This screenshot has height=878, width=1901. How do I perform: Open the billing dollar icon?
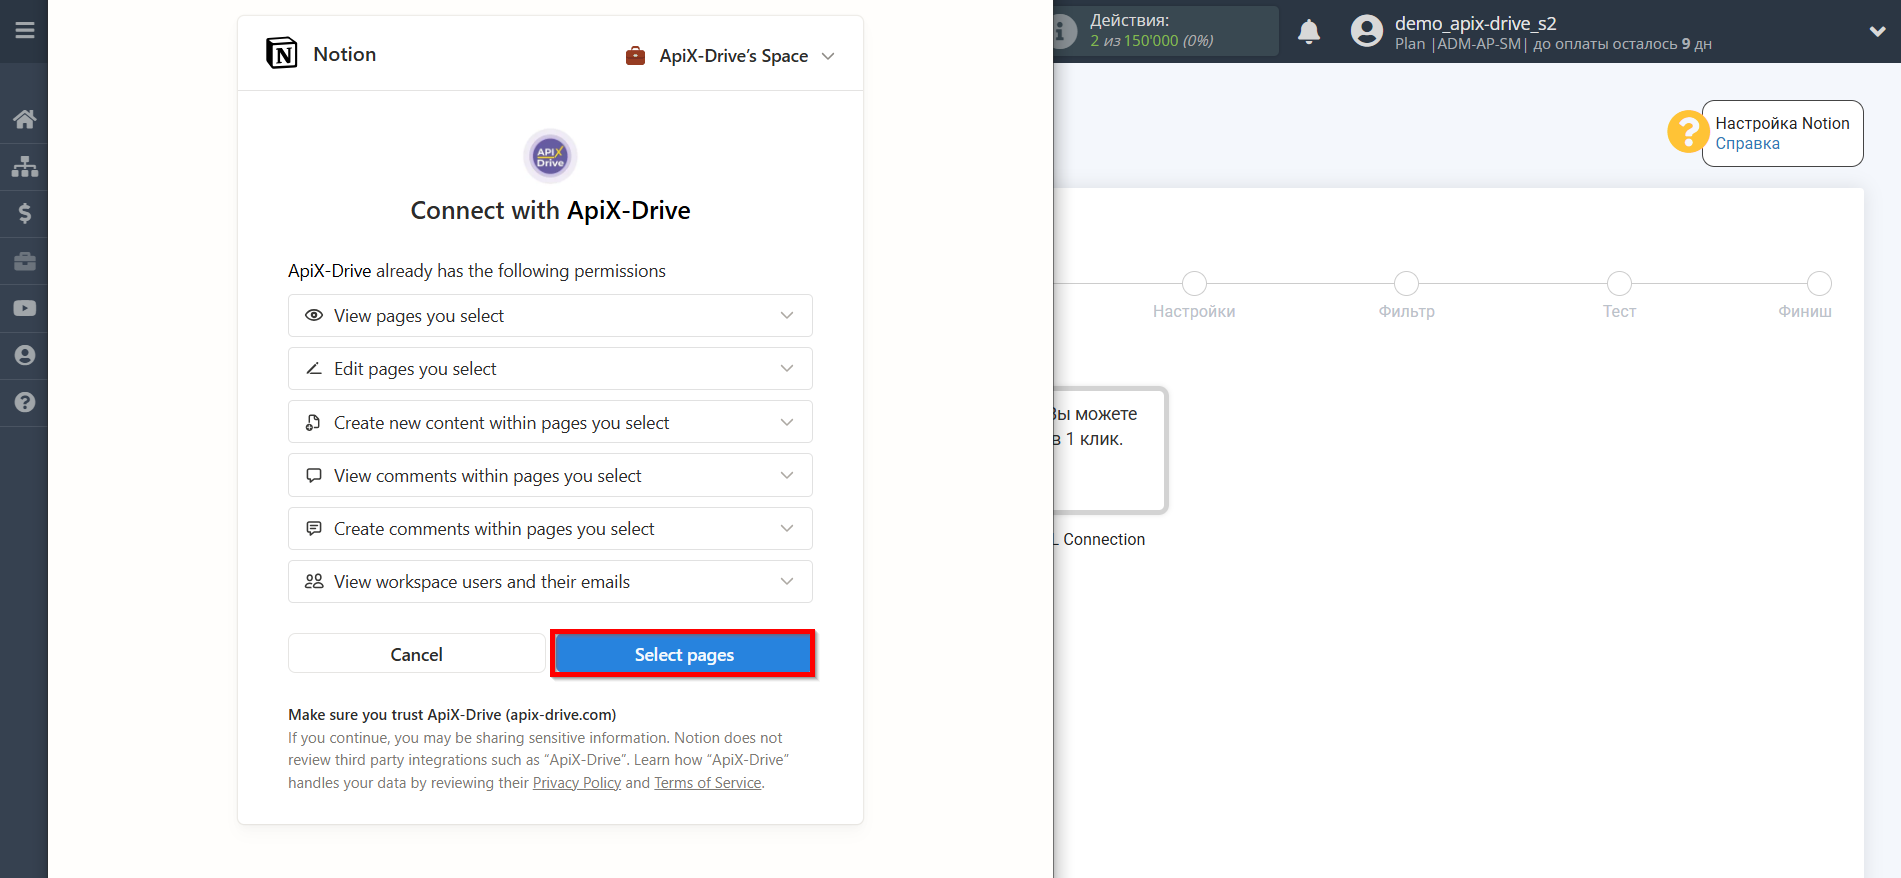click(25, 213)
